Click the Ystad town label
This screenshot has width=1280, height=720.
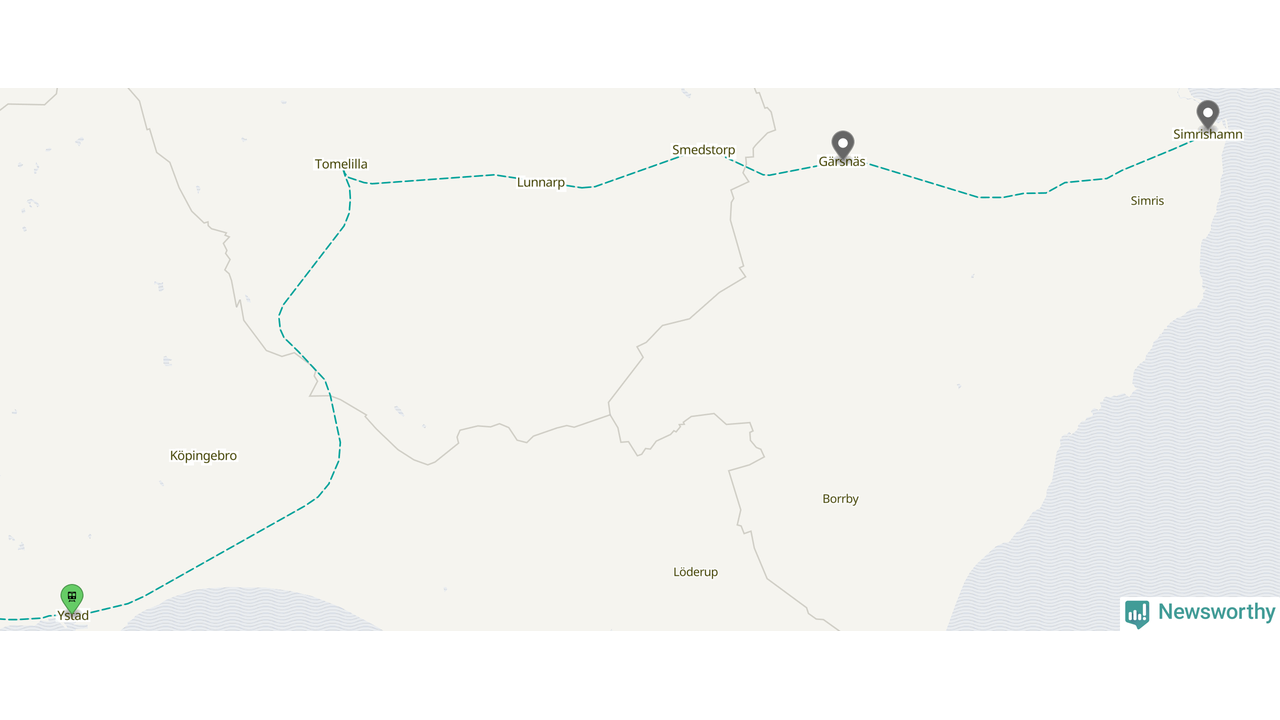73,616
